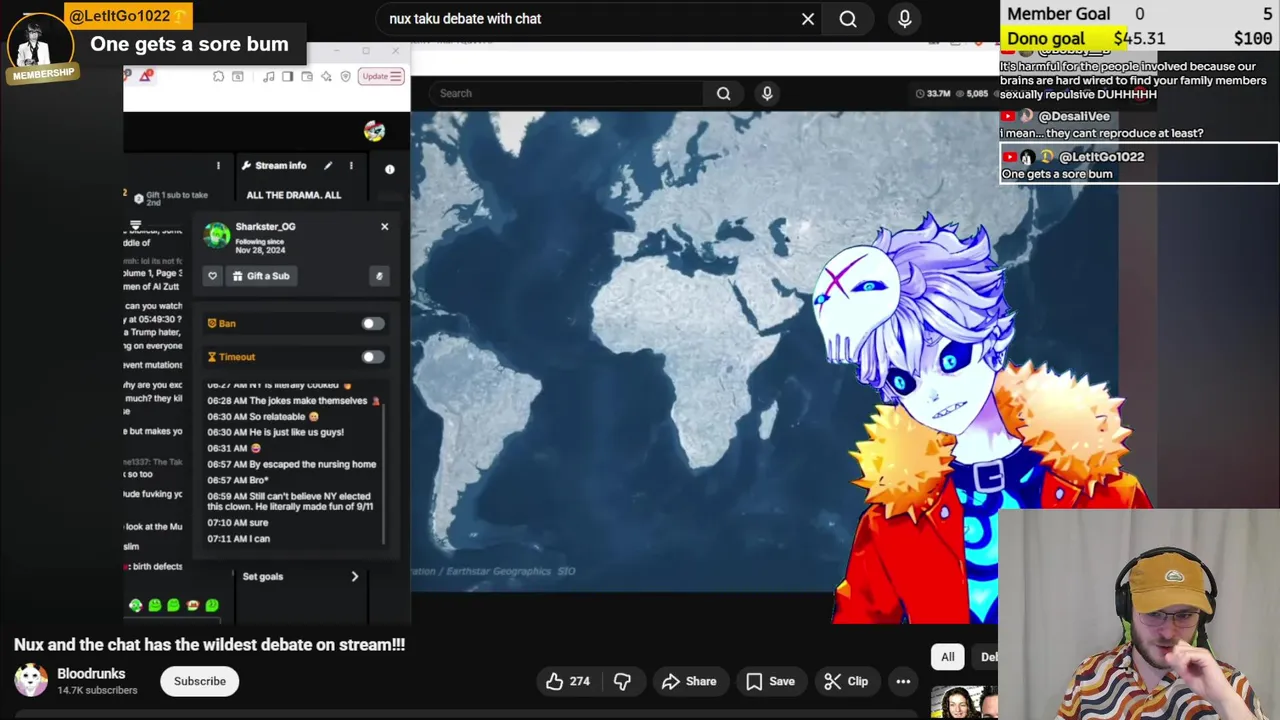This screenshot has width=1280, height=720.
Task: Click the recommended video thumbnail below All
Action: [x=964, y=703]
